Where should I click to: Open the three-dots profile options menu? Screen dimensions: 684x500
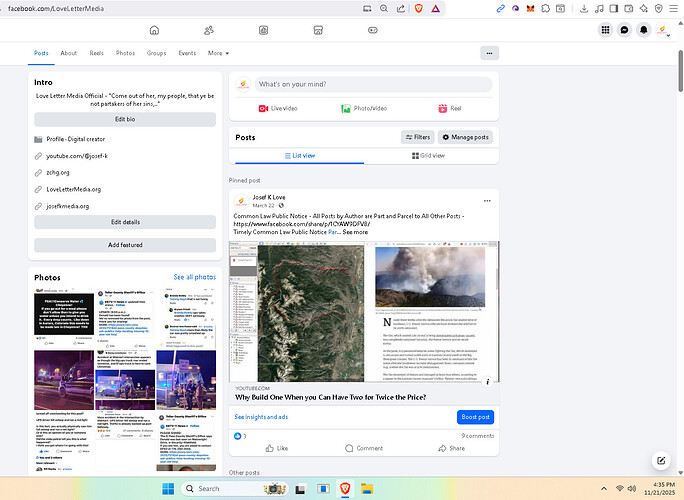[488, 53]
